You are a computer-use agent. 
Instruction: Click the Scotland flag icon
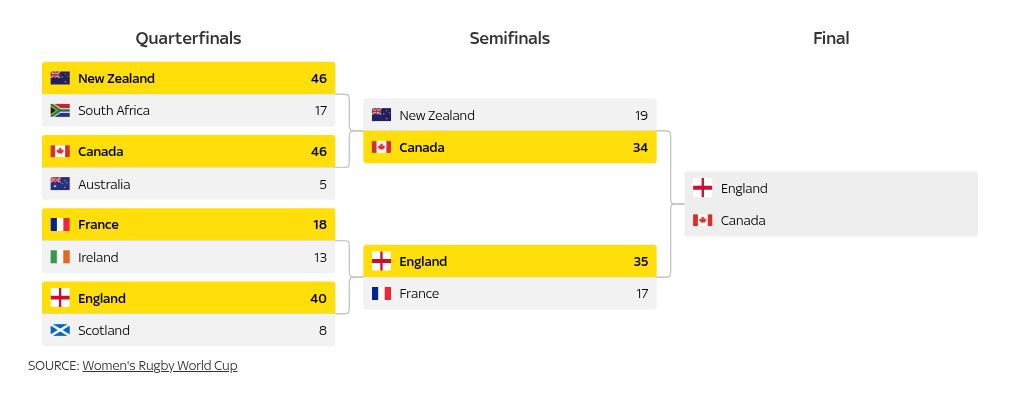pyautogui.click(x=60, y=330)
